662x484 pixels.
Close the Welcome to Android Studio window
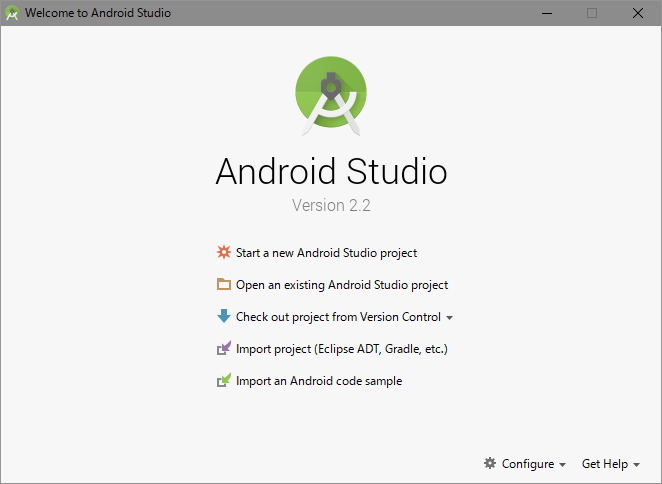[638, 13]
